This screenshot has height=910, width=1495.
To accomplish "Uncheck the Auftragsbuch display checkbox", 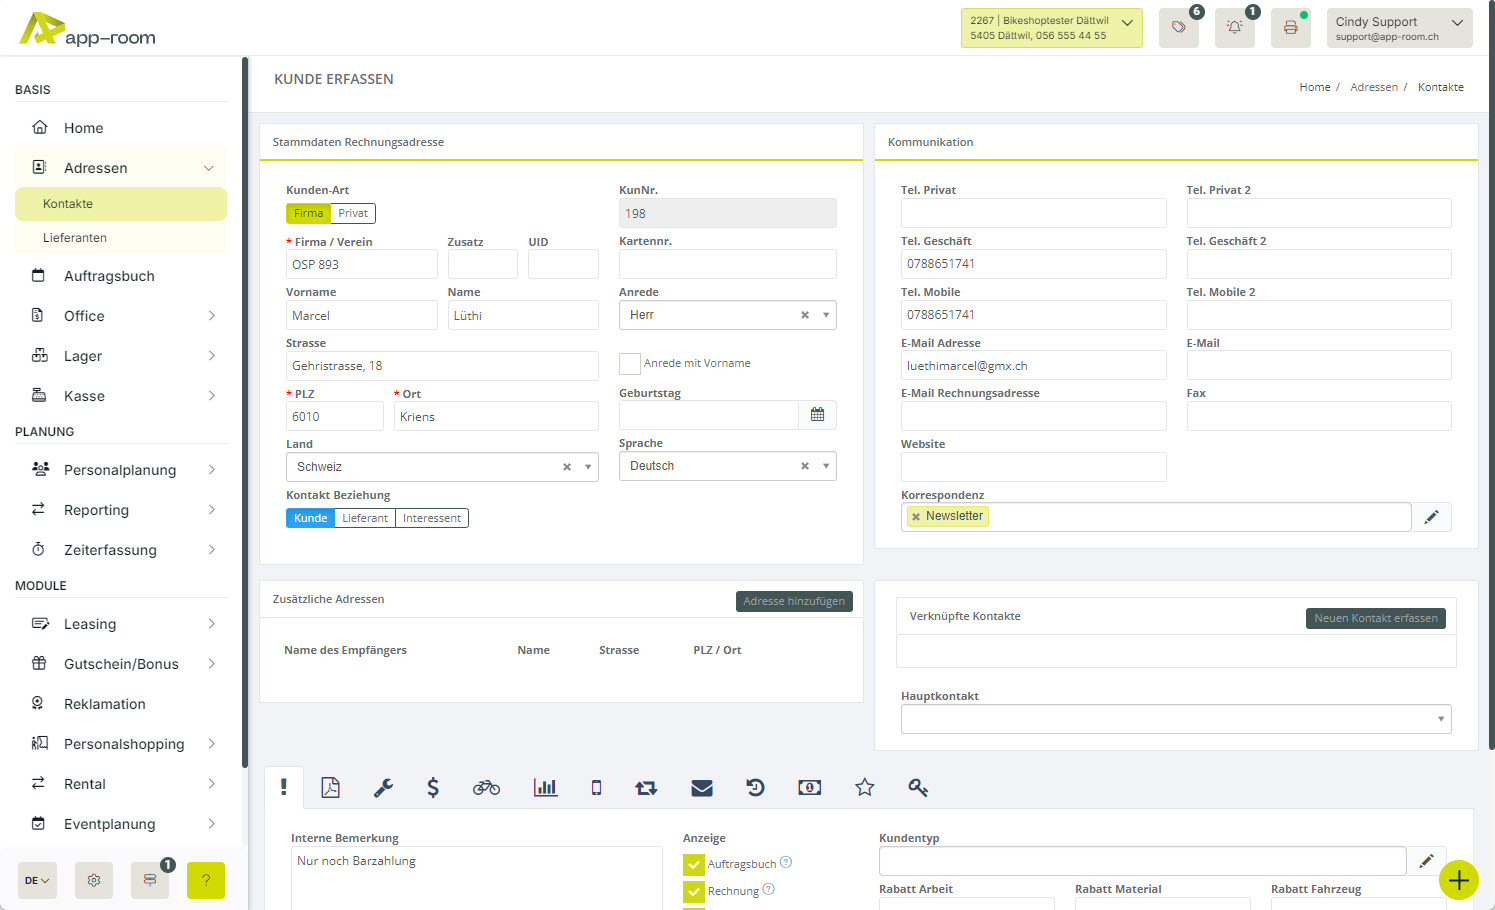I will pyautogui.click(x=694, y=864).
